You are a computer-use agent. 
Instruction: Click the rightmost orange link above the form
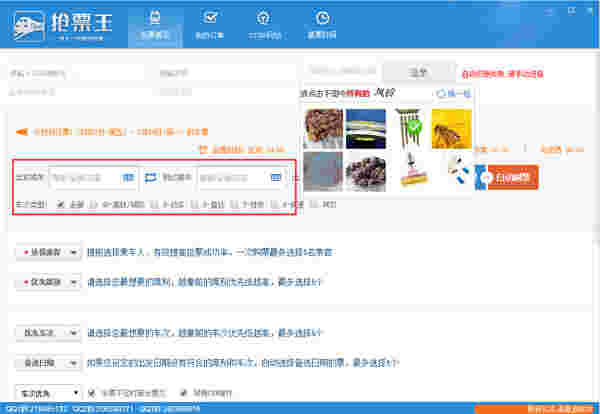562,149
